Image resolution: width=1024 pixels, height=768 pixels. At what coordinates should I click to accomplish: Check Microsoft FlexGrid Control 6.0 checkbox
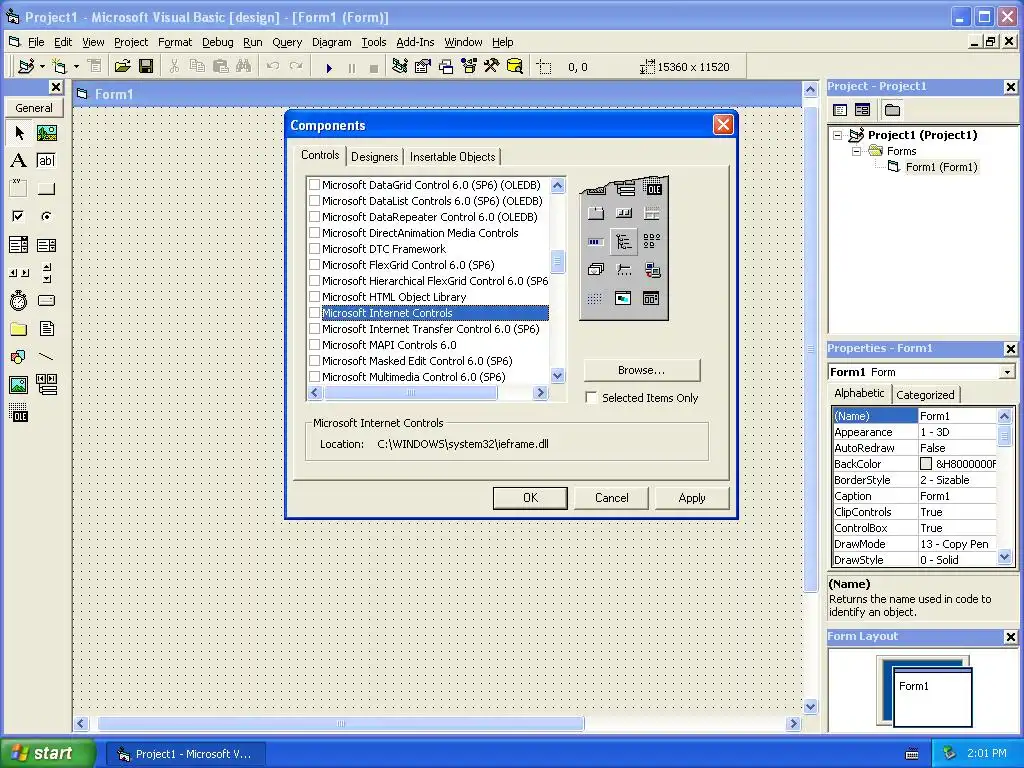pos(314,264)
